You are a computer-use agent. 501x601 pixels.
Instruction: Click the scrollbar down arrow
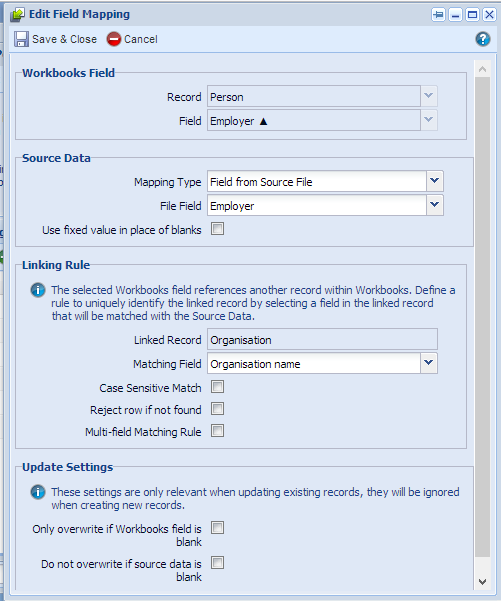[x=483, y=582]
